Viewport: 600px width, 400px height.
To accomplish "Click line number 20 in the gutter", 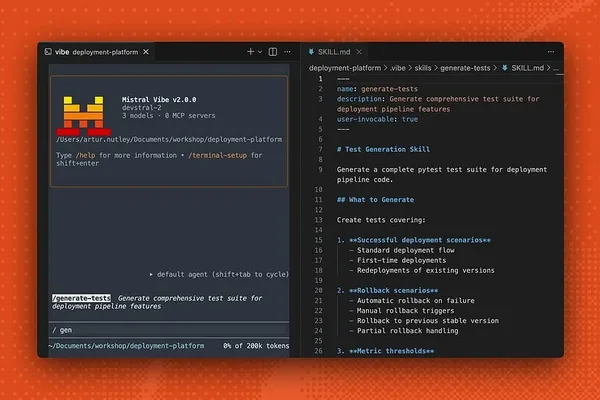I will click(318, 291).
